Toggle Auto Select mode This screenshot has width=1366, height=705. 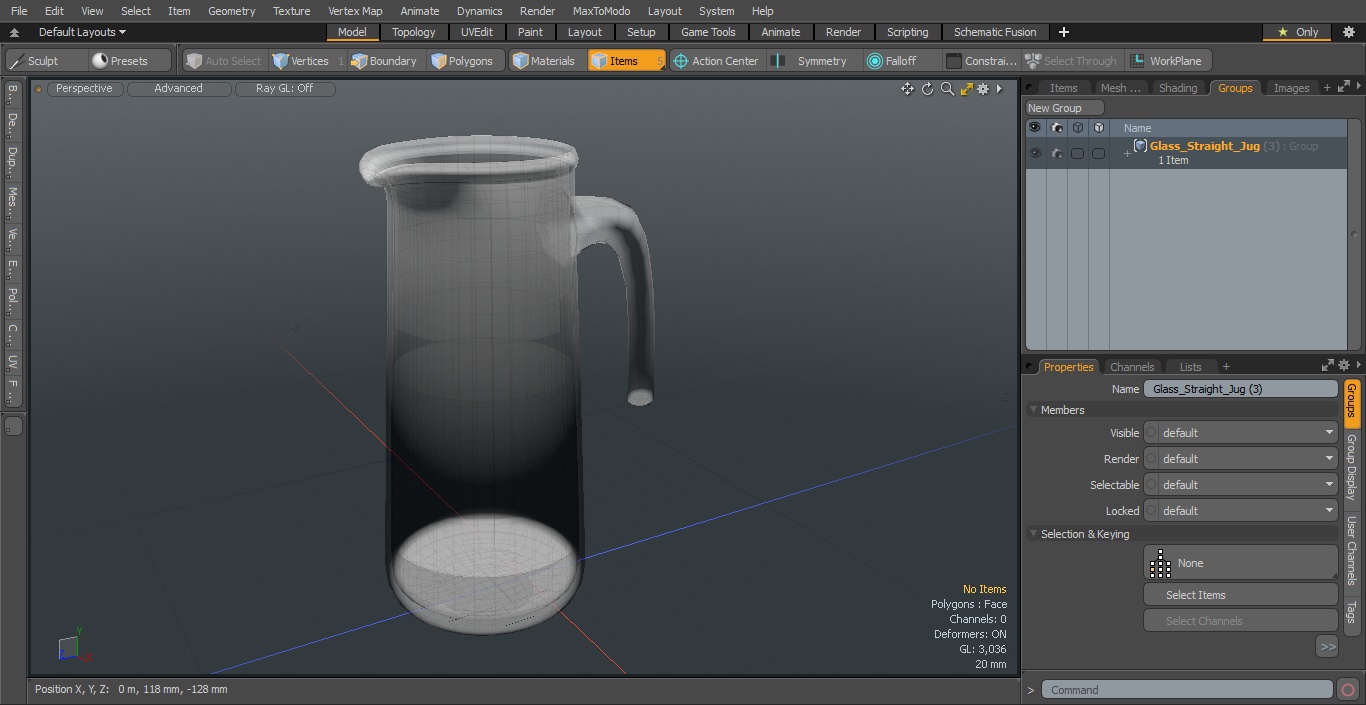[x=223, y=61]
